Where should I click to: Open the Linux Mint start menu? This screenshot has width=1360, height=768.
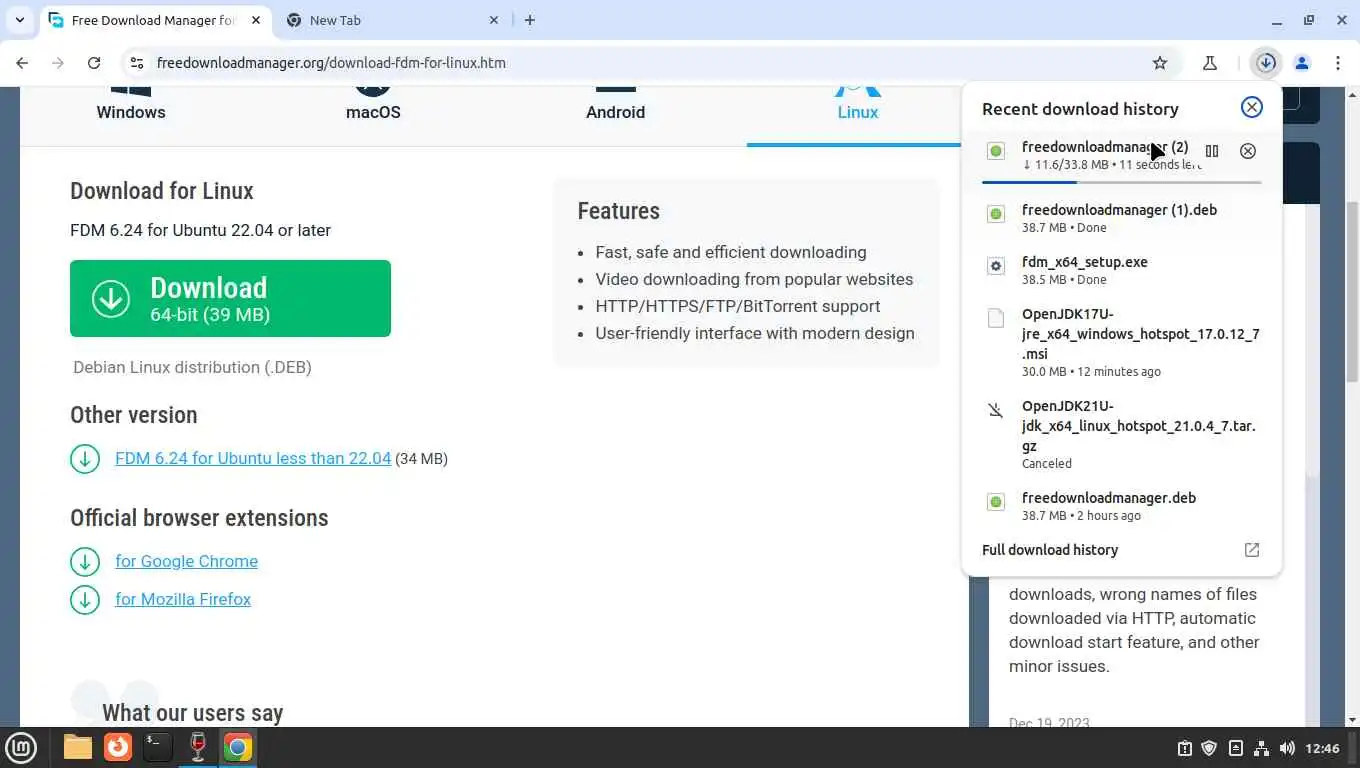(x=21, y=747)
